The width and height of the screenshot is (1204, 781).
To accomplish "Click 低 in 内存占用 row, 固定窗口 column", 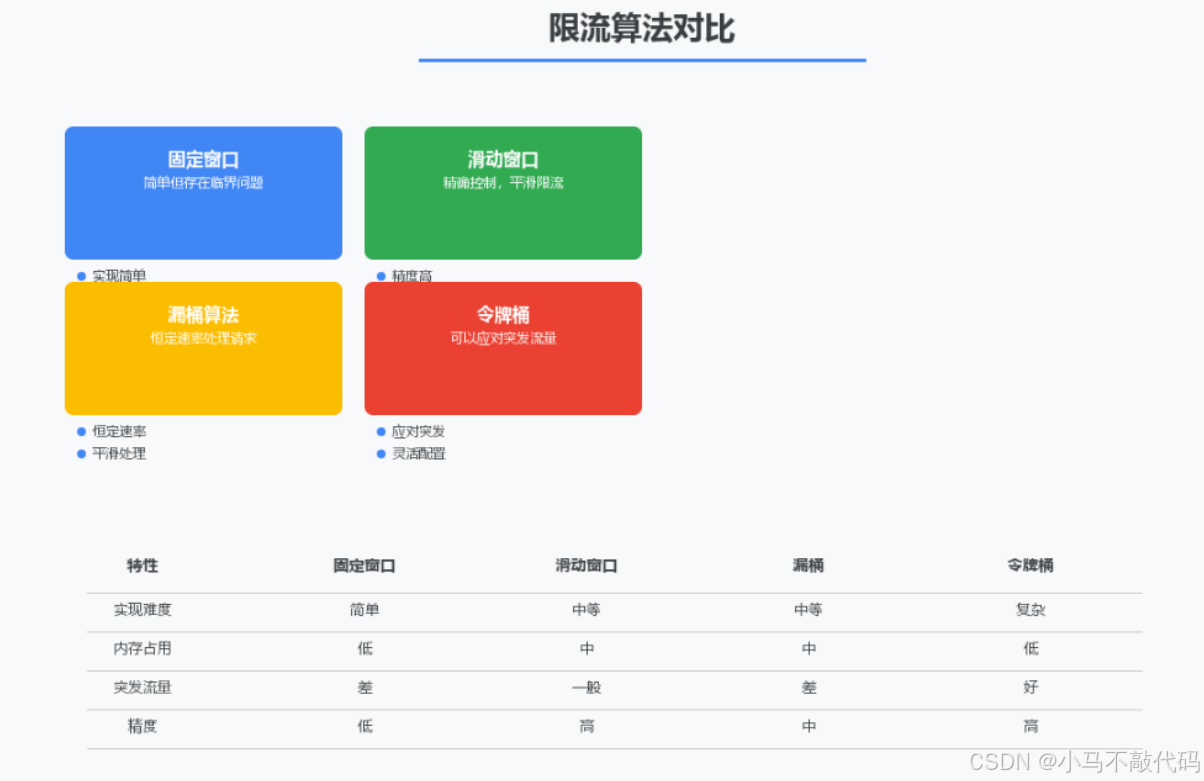I will coord(364,648).
